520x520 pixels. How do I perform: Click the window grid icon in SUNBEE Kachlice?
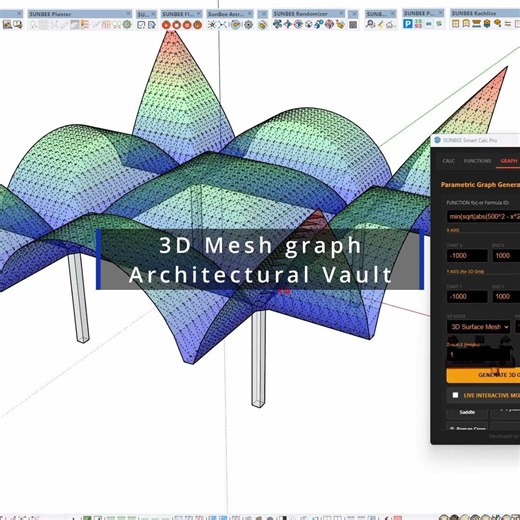pyautogui.click(x=455, y=24)
